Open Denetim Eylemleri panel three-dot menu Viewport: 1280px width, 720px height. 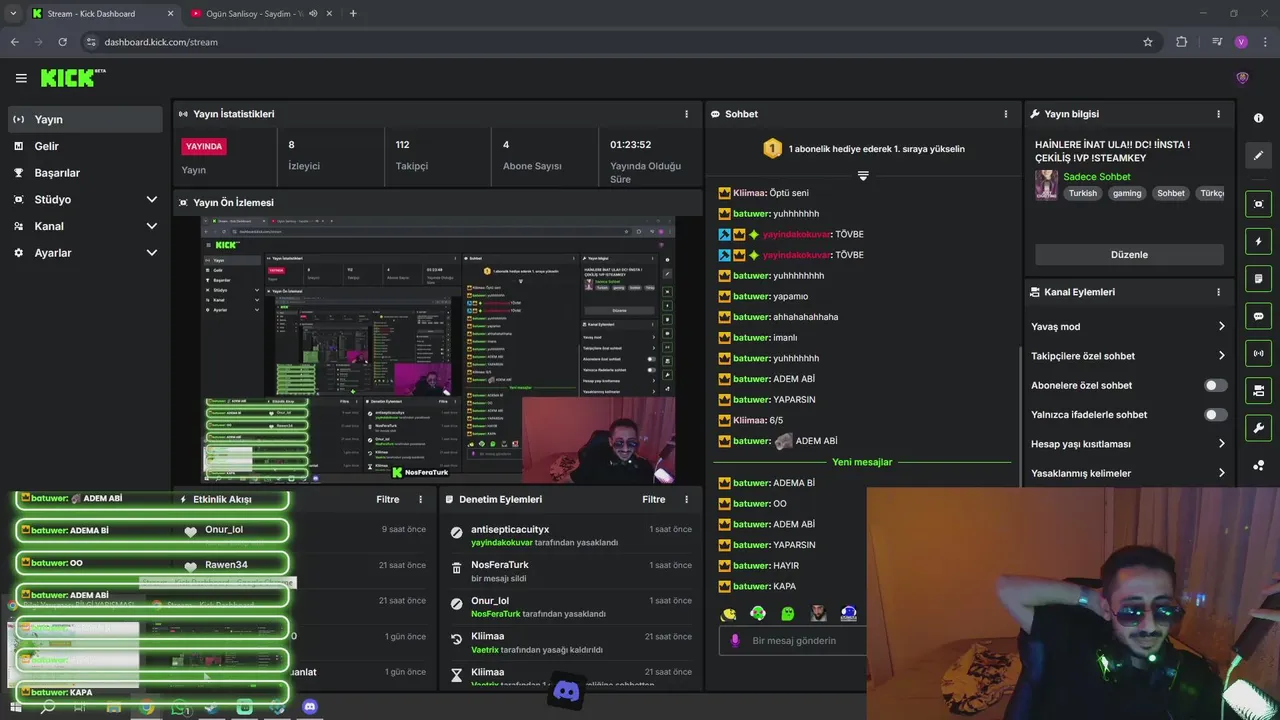(686, 499)
